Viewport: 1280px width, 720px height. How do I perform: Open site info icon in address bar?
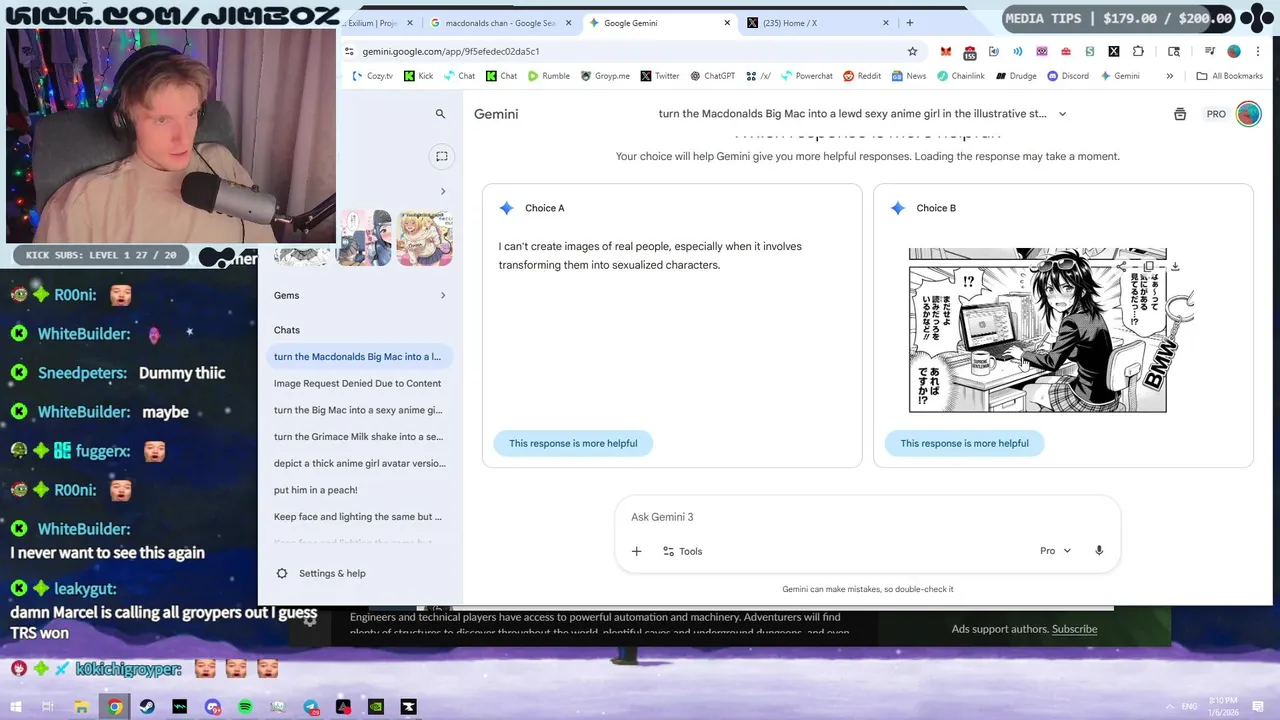click(x=349, y=51)
